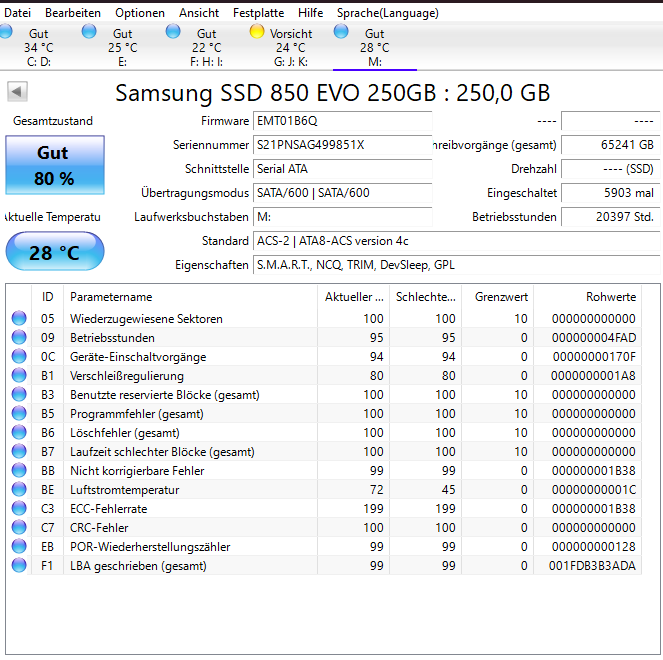Click the Gut 80 % health status button
663x660 pixels.
tap(55, 165)
